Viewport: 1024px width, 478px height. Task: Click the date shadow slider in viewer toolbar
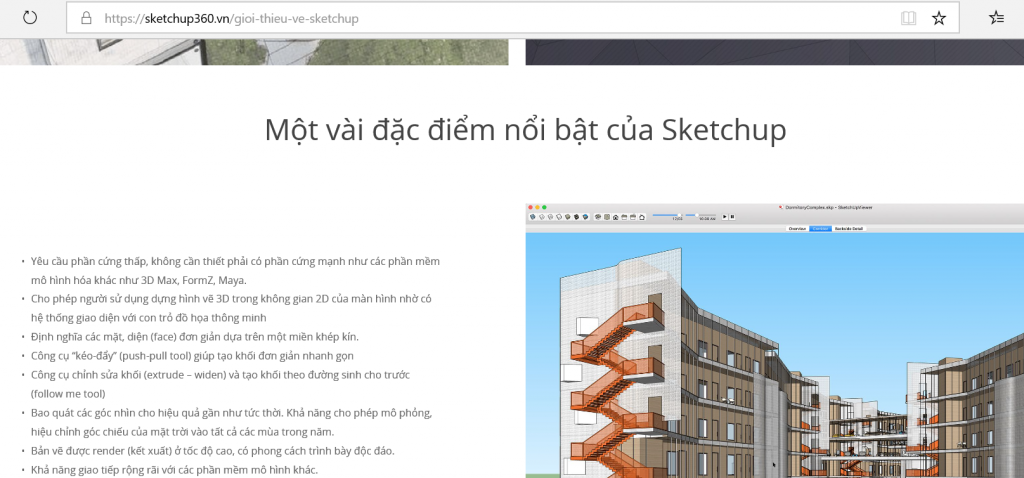[666, 215]
